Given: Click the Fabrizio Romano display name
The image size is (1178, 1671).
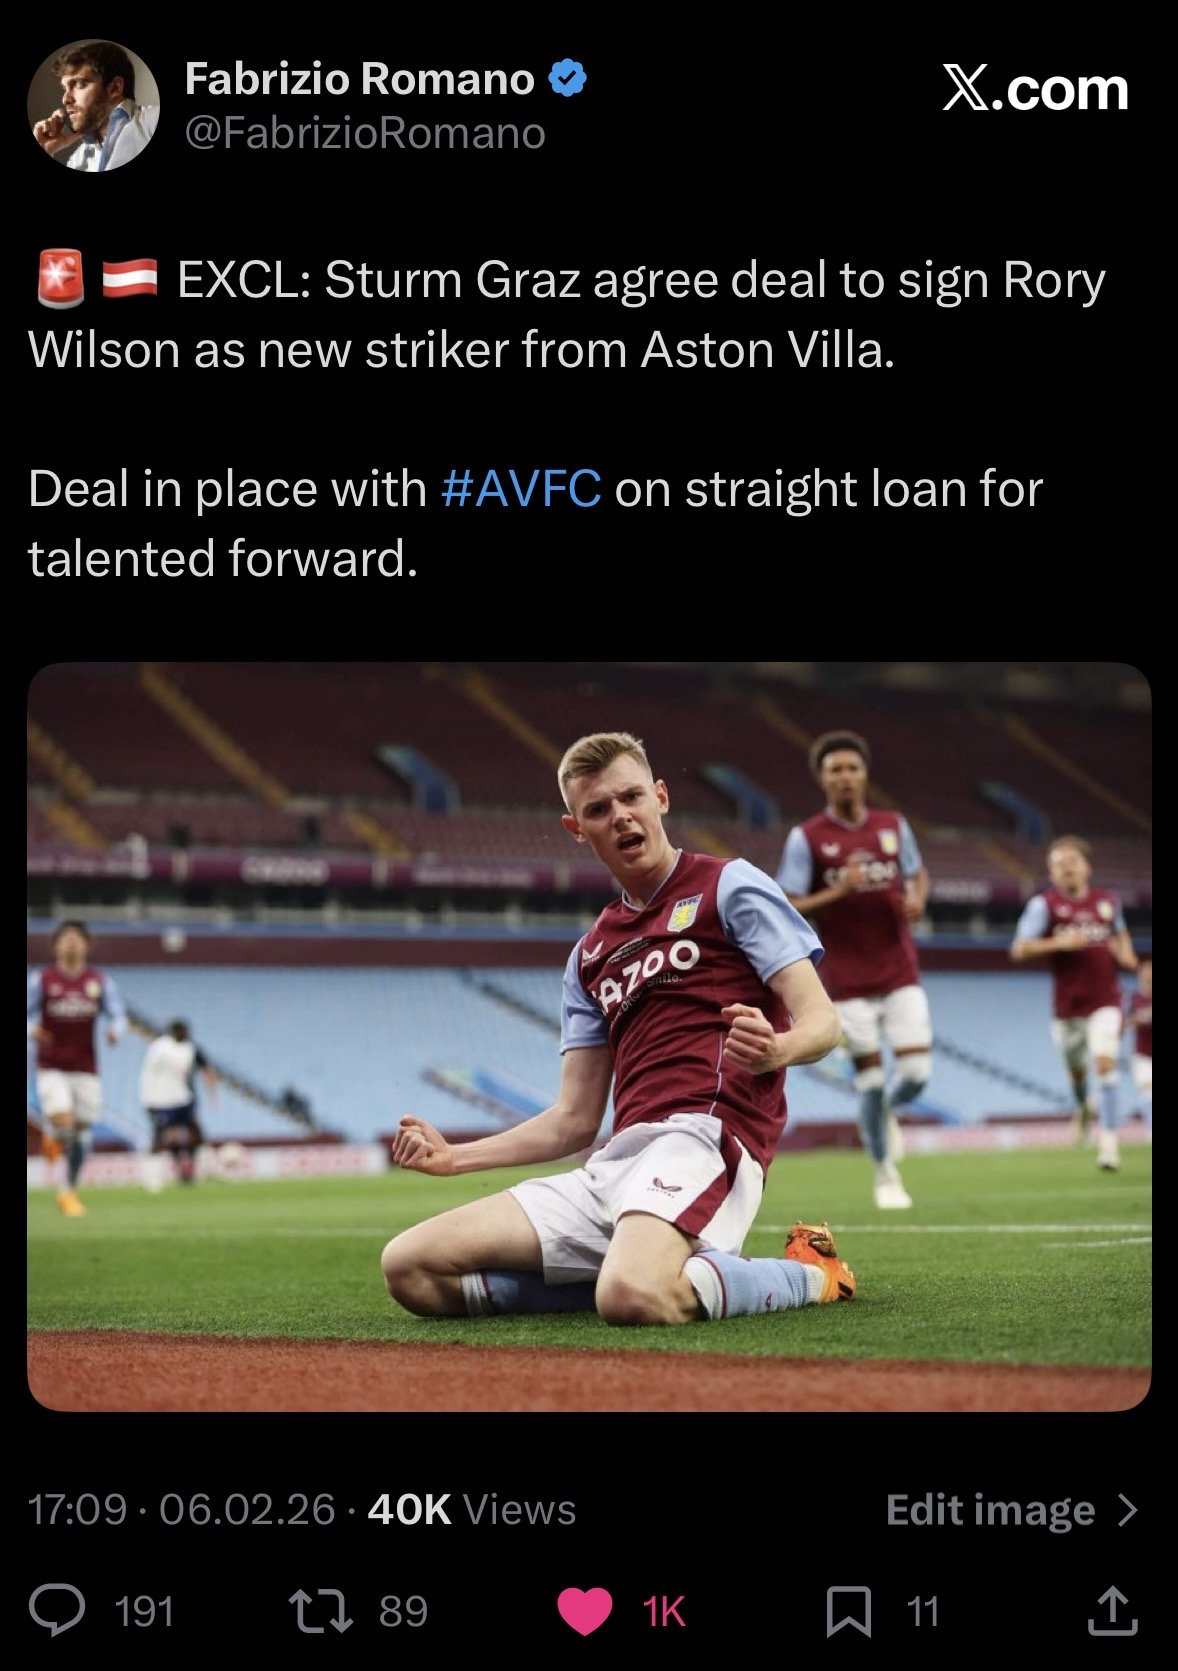Looking at the screenshot, I should (x=360, y=79).
